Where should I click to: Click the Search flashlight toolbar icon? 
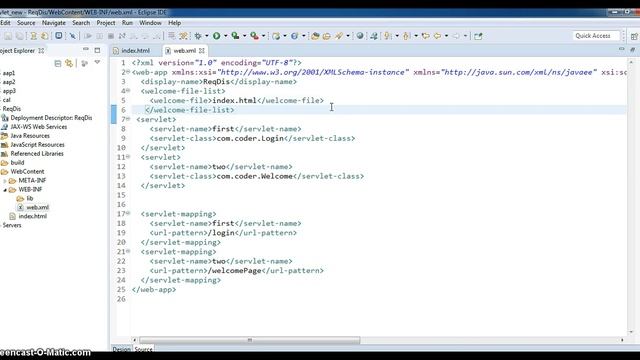click(x=339, y=36)
